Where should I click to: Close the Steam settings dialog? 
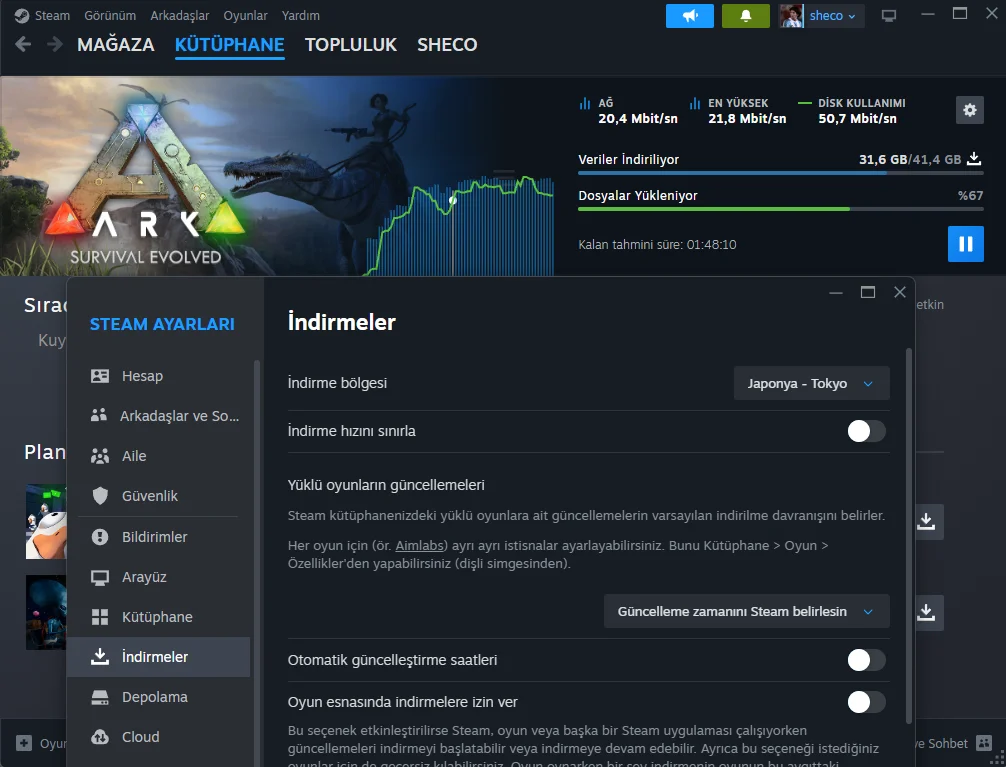point(899,292)
